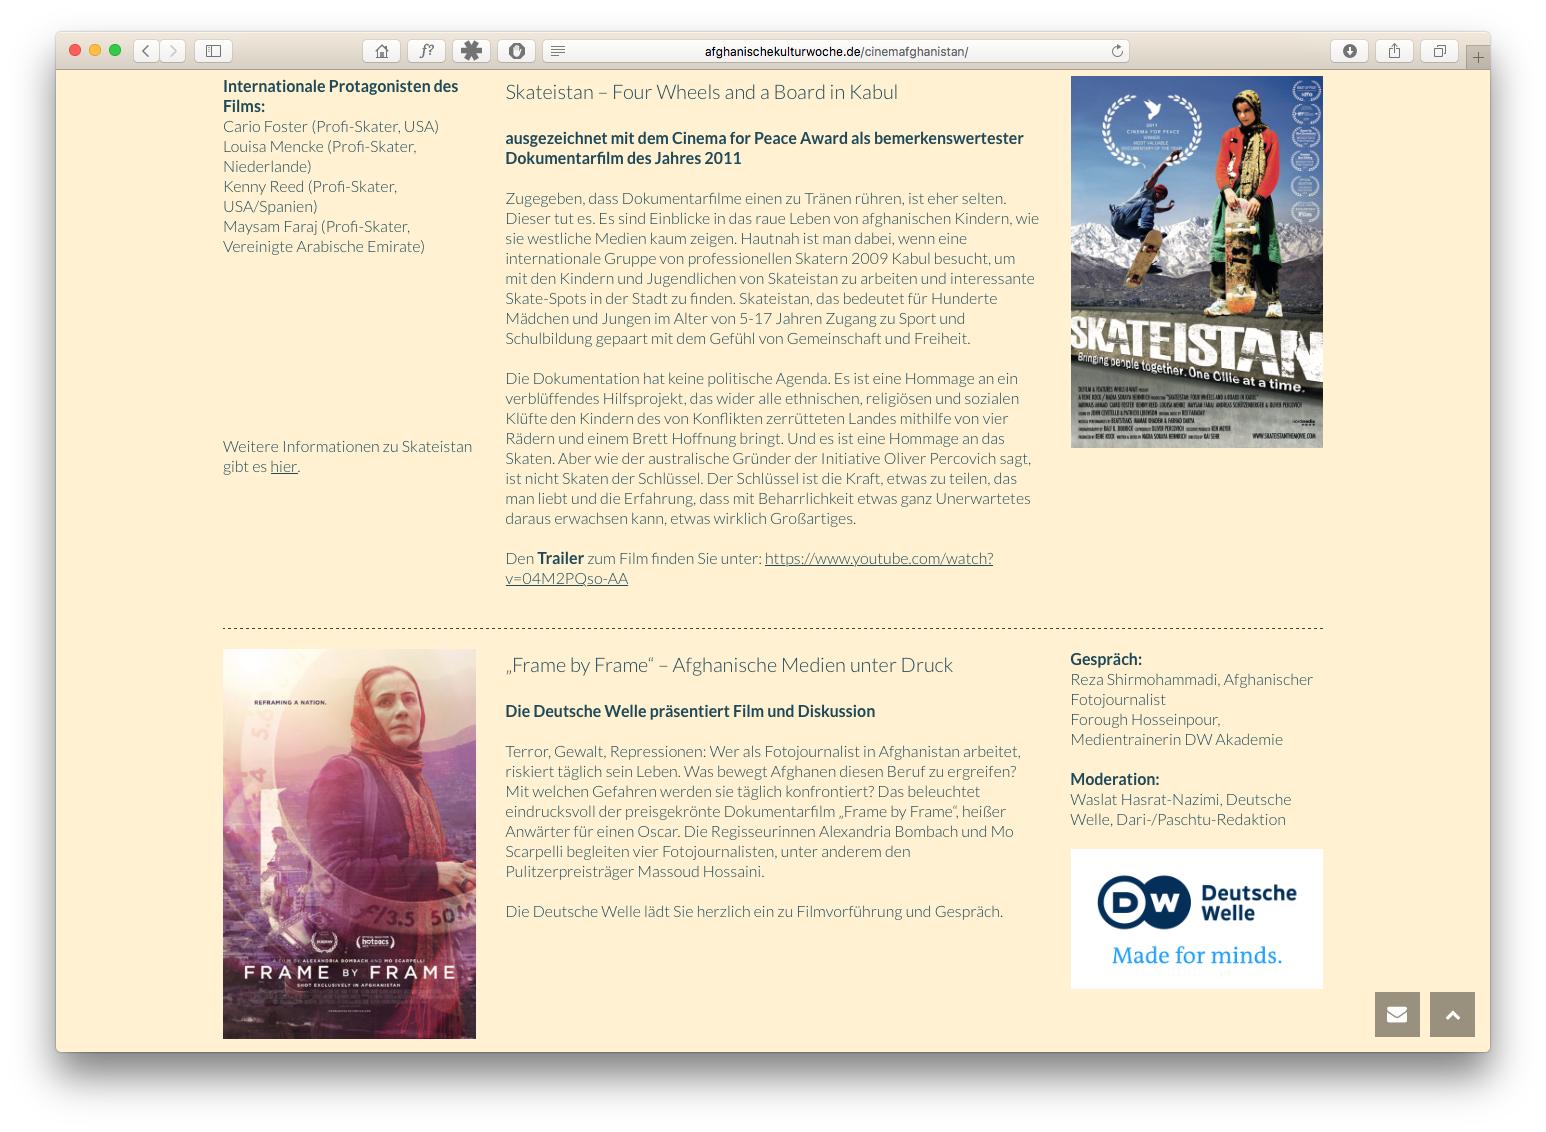Click 'Waslat Hasrat-Nazimi, Deutsche' text
1546x1132 pixels.
(1180, 800)
